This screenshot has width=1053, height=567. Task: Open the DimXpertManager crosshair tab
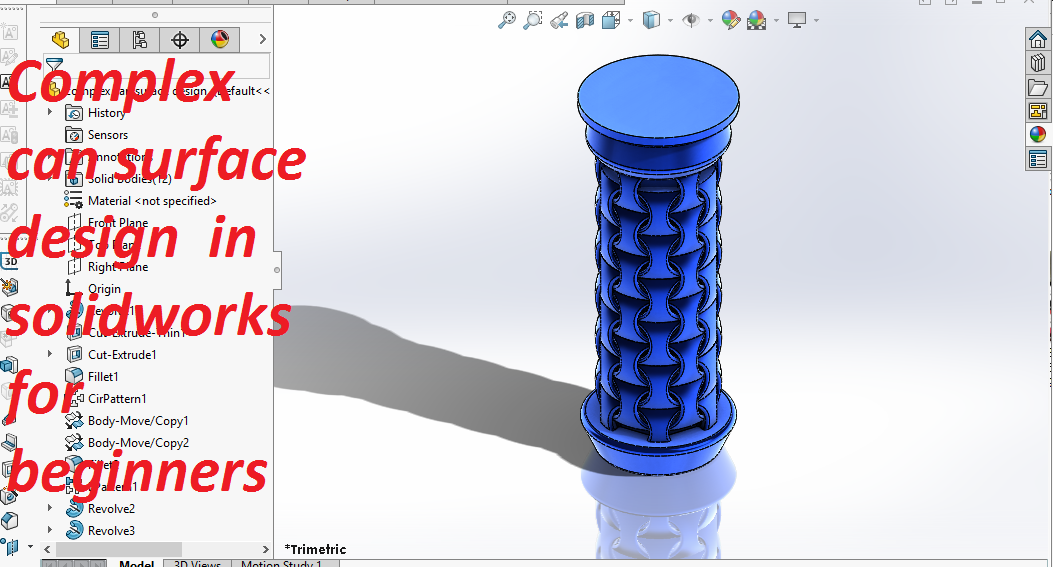coord(179,40)
